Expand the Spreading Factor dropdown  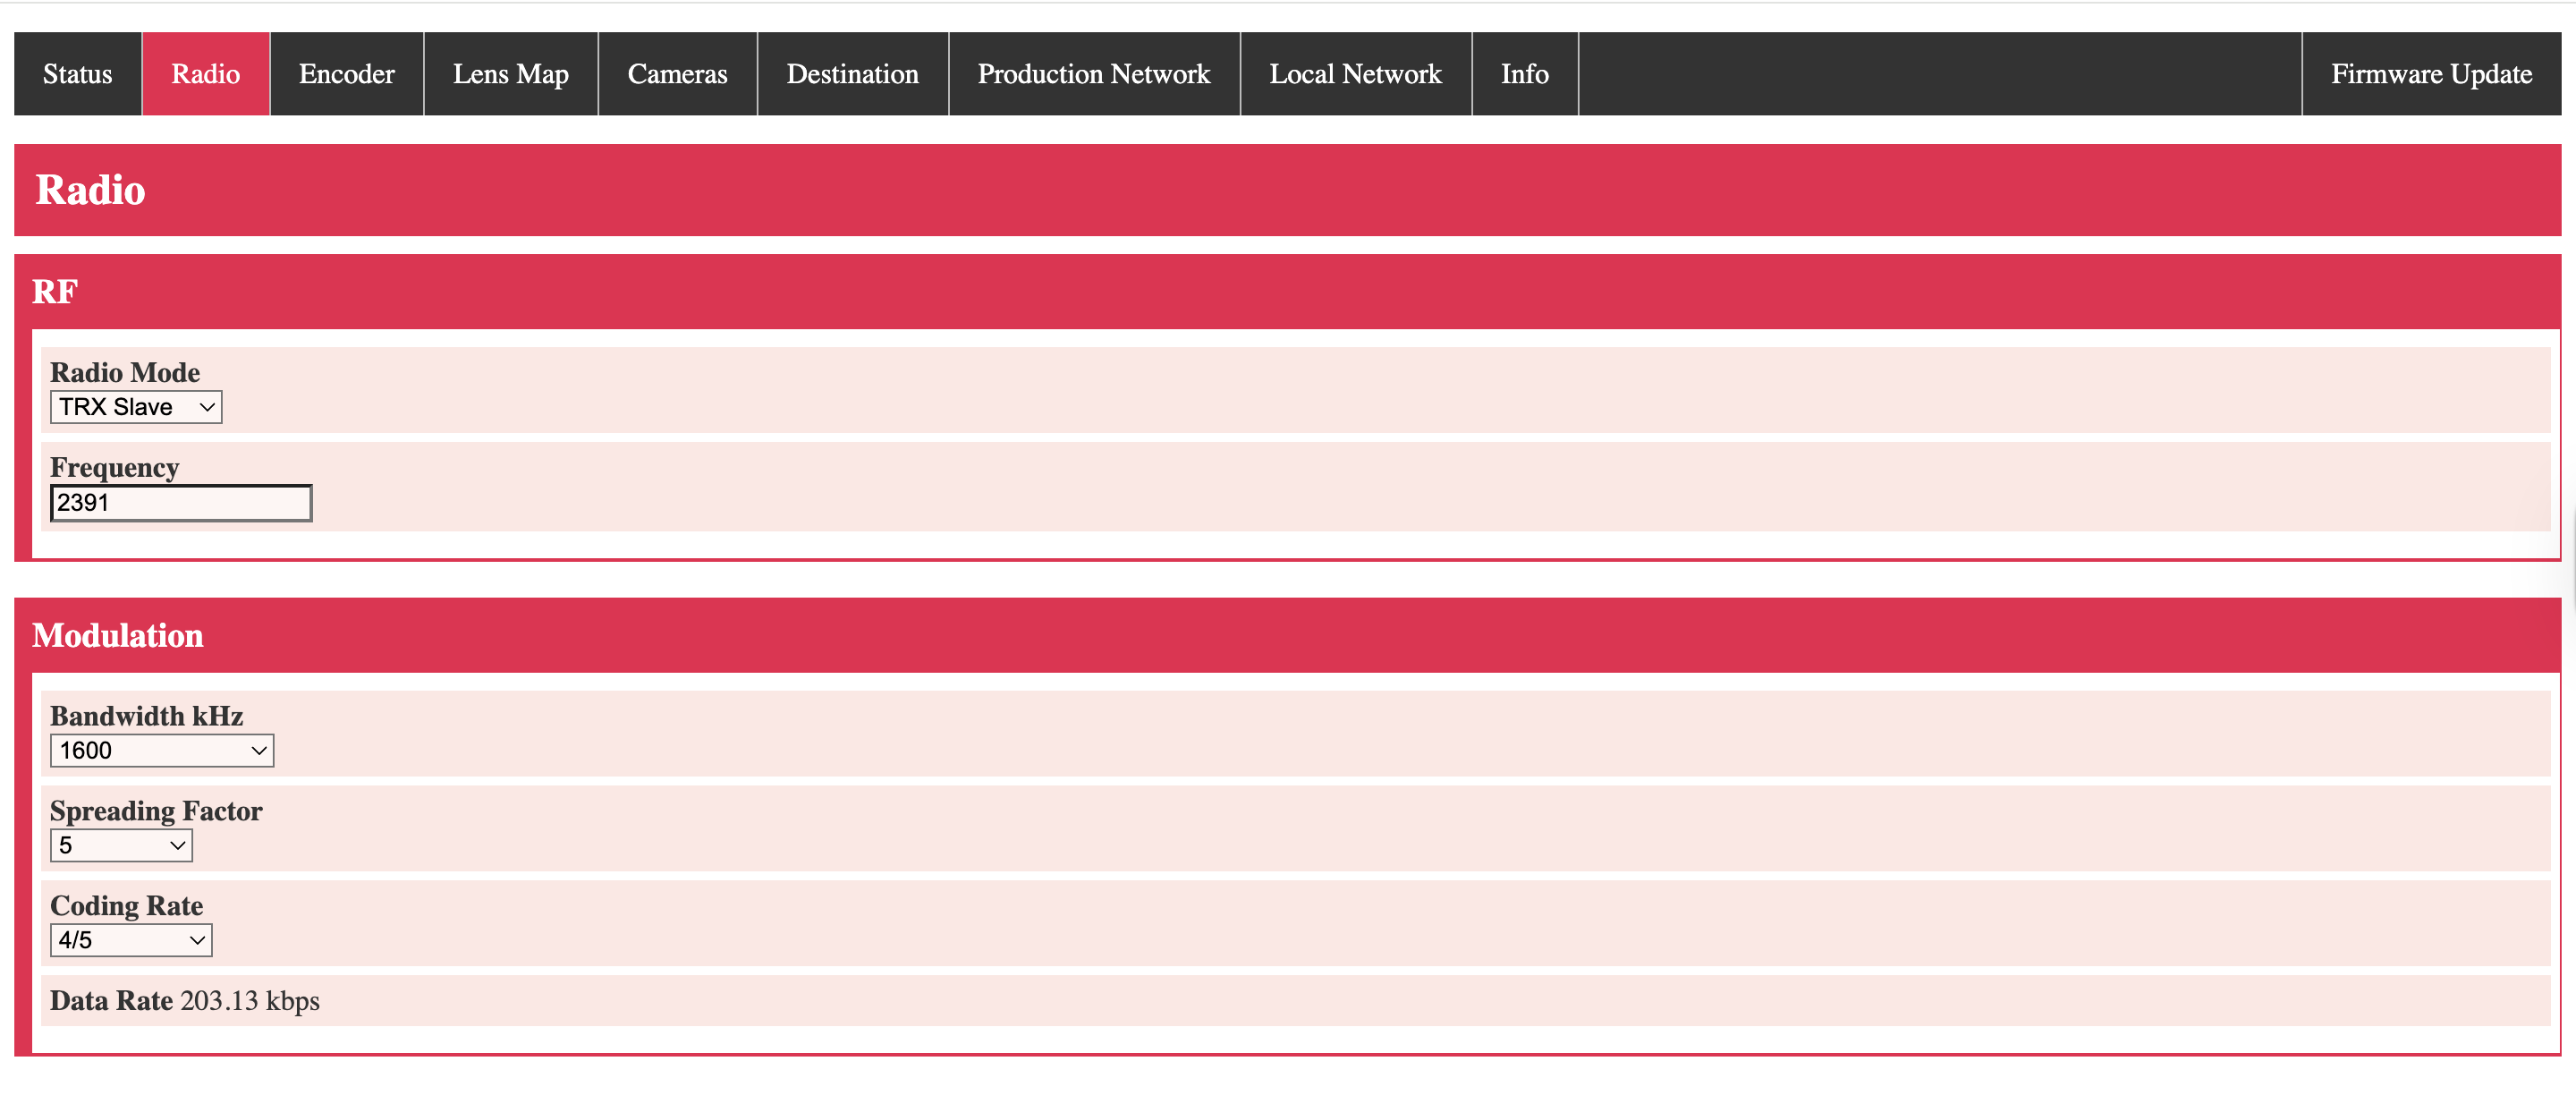click(x=121, y=845)
